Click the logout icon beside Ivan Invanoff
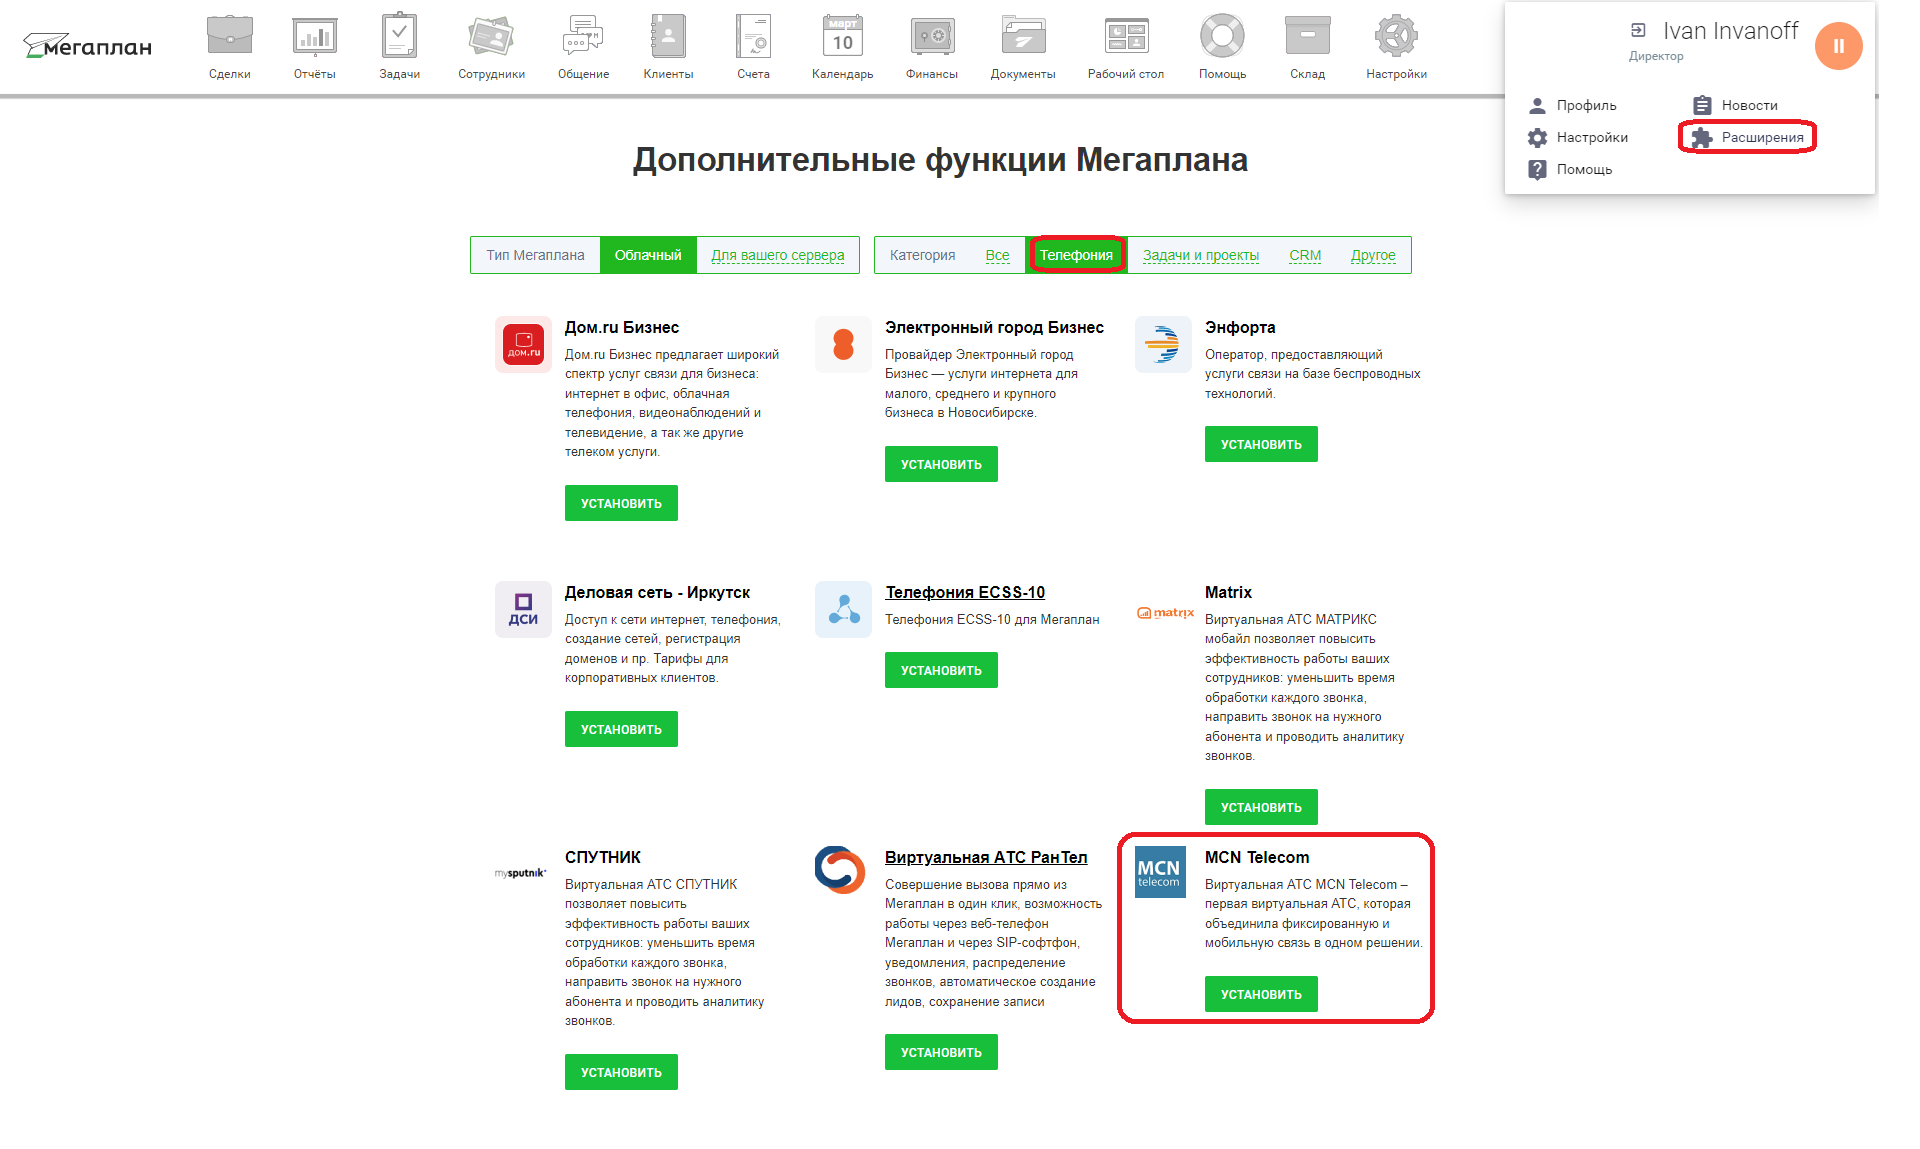Viewport: 1920px width, 1149px height. click(1638, 31)
